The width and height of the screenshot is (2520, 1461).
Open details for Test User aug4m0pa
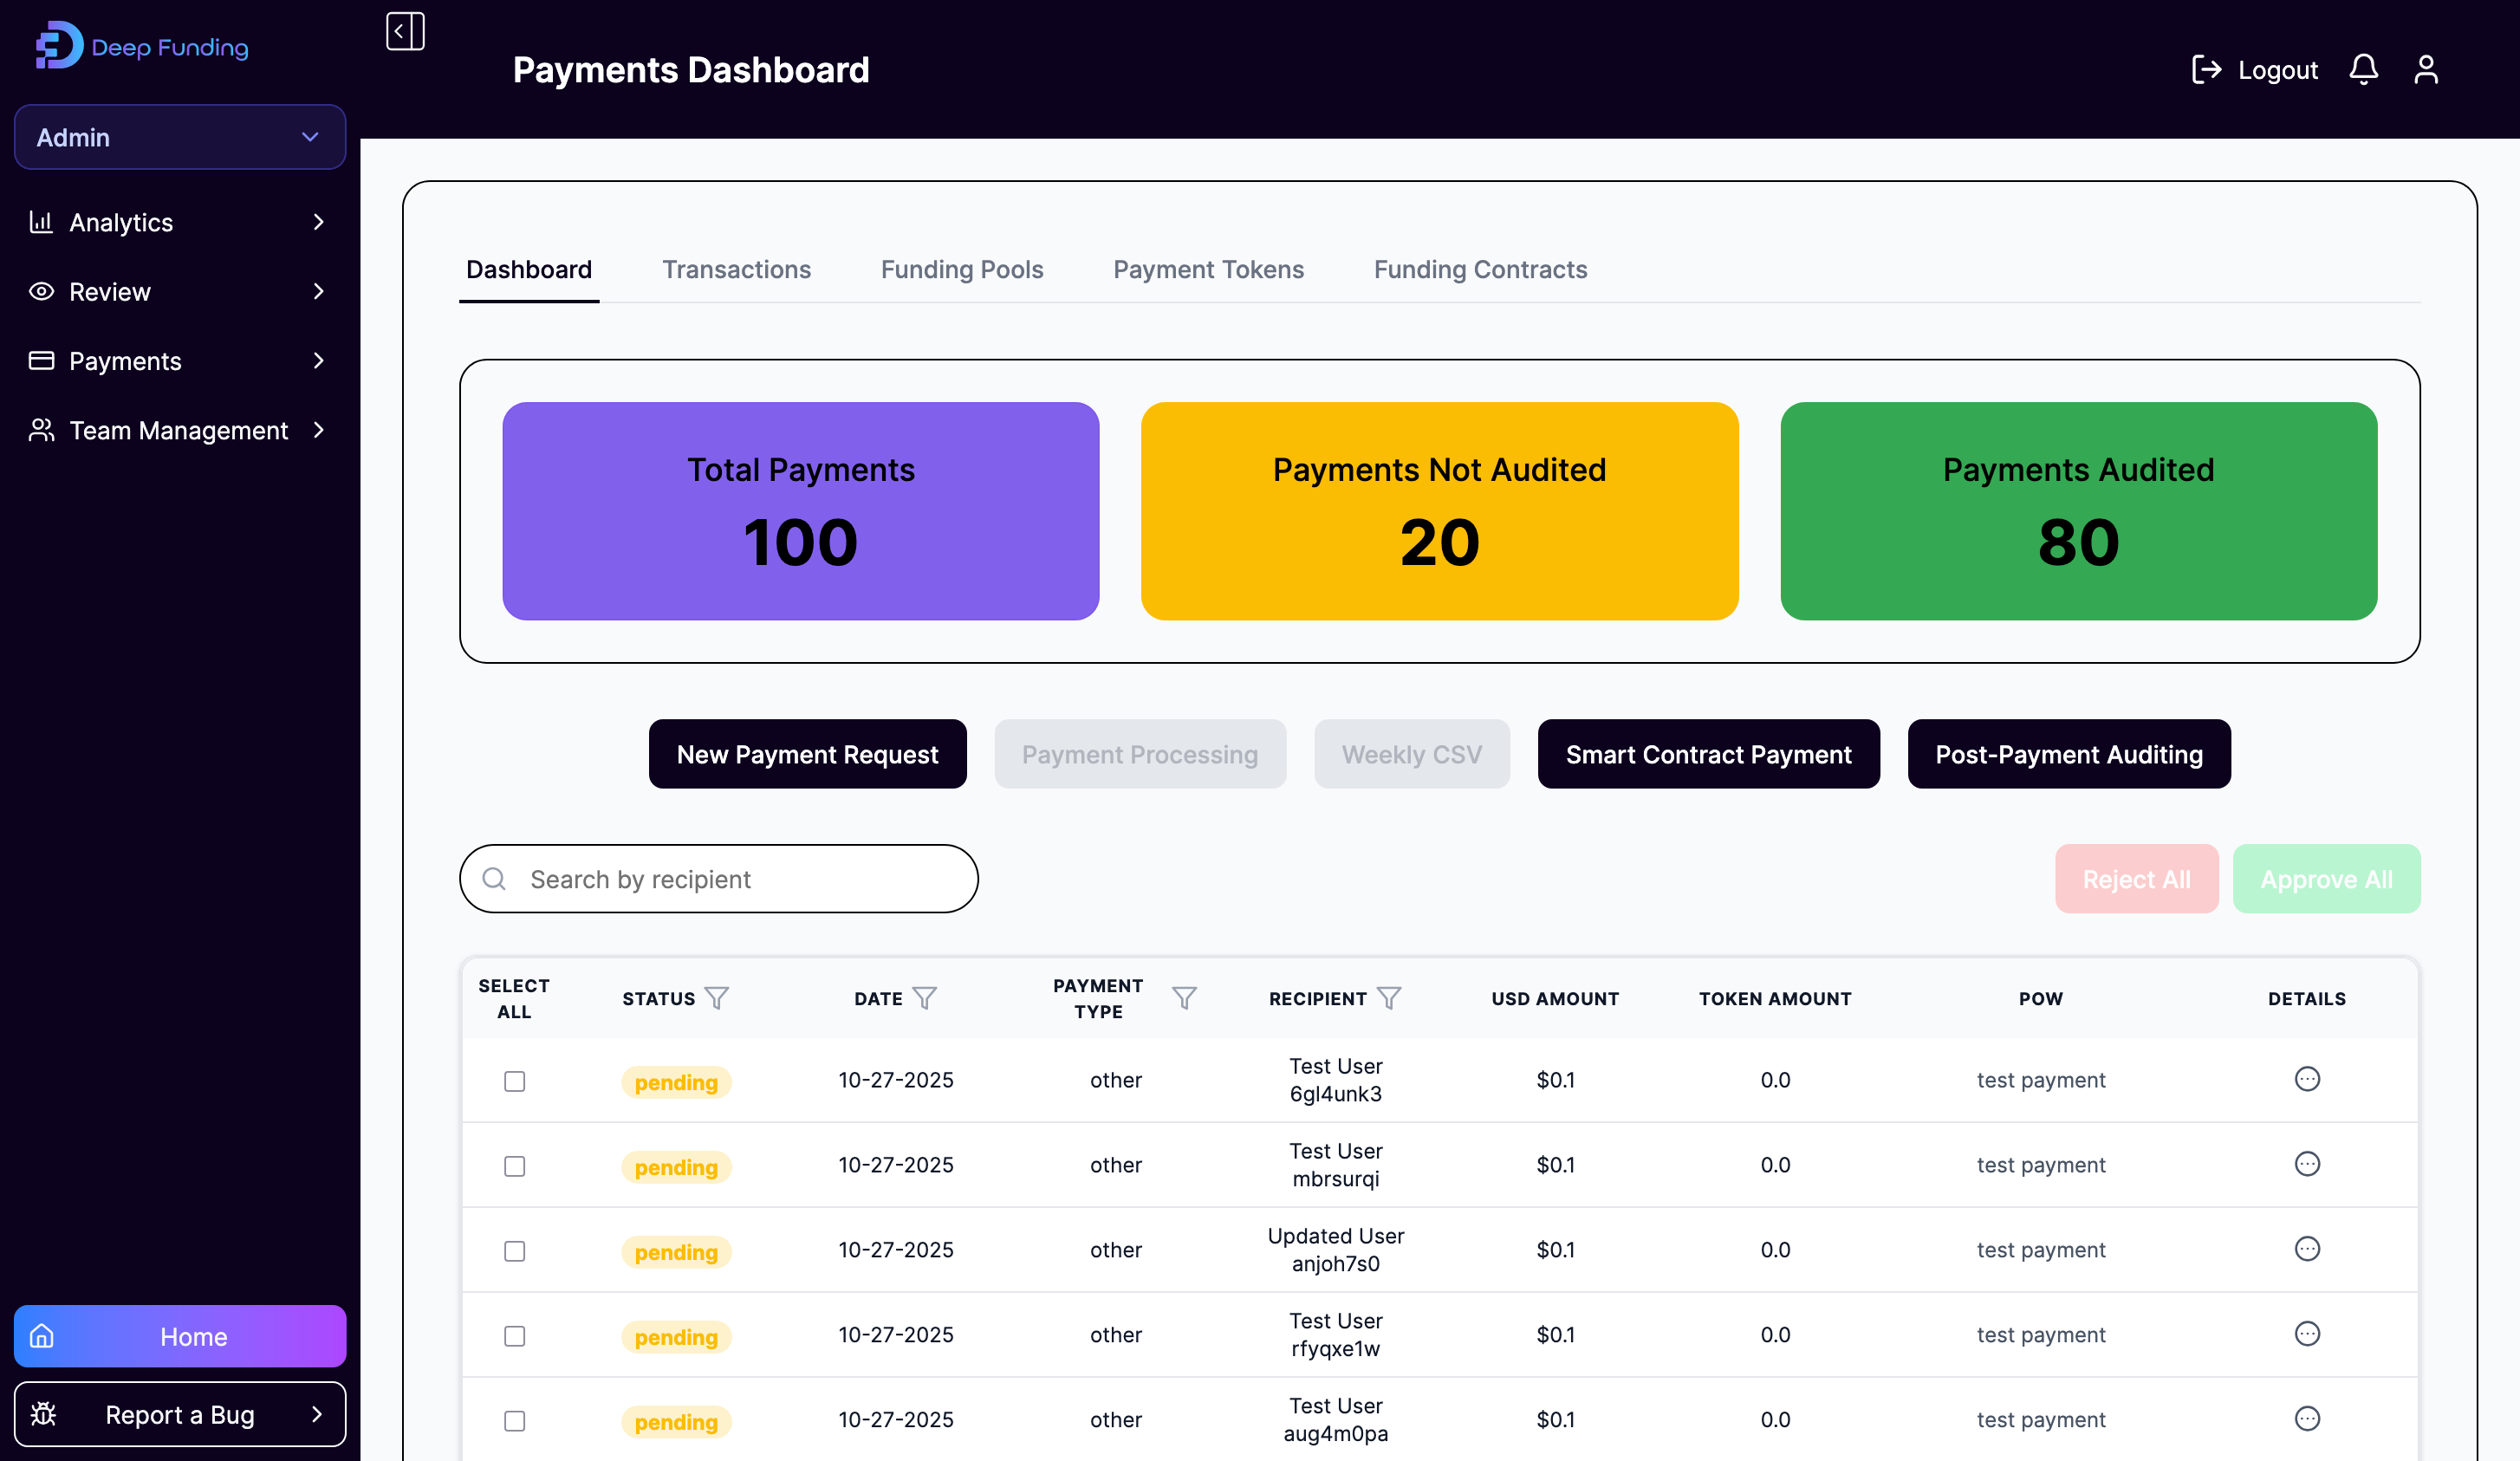[x=2307, y=1419]
